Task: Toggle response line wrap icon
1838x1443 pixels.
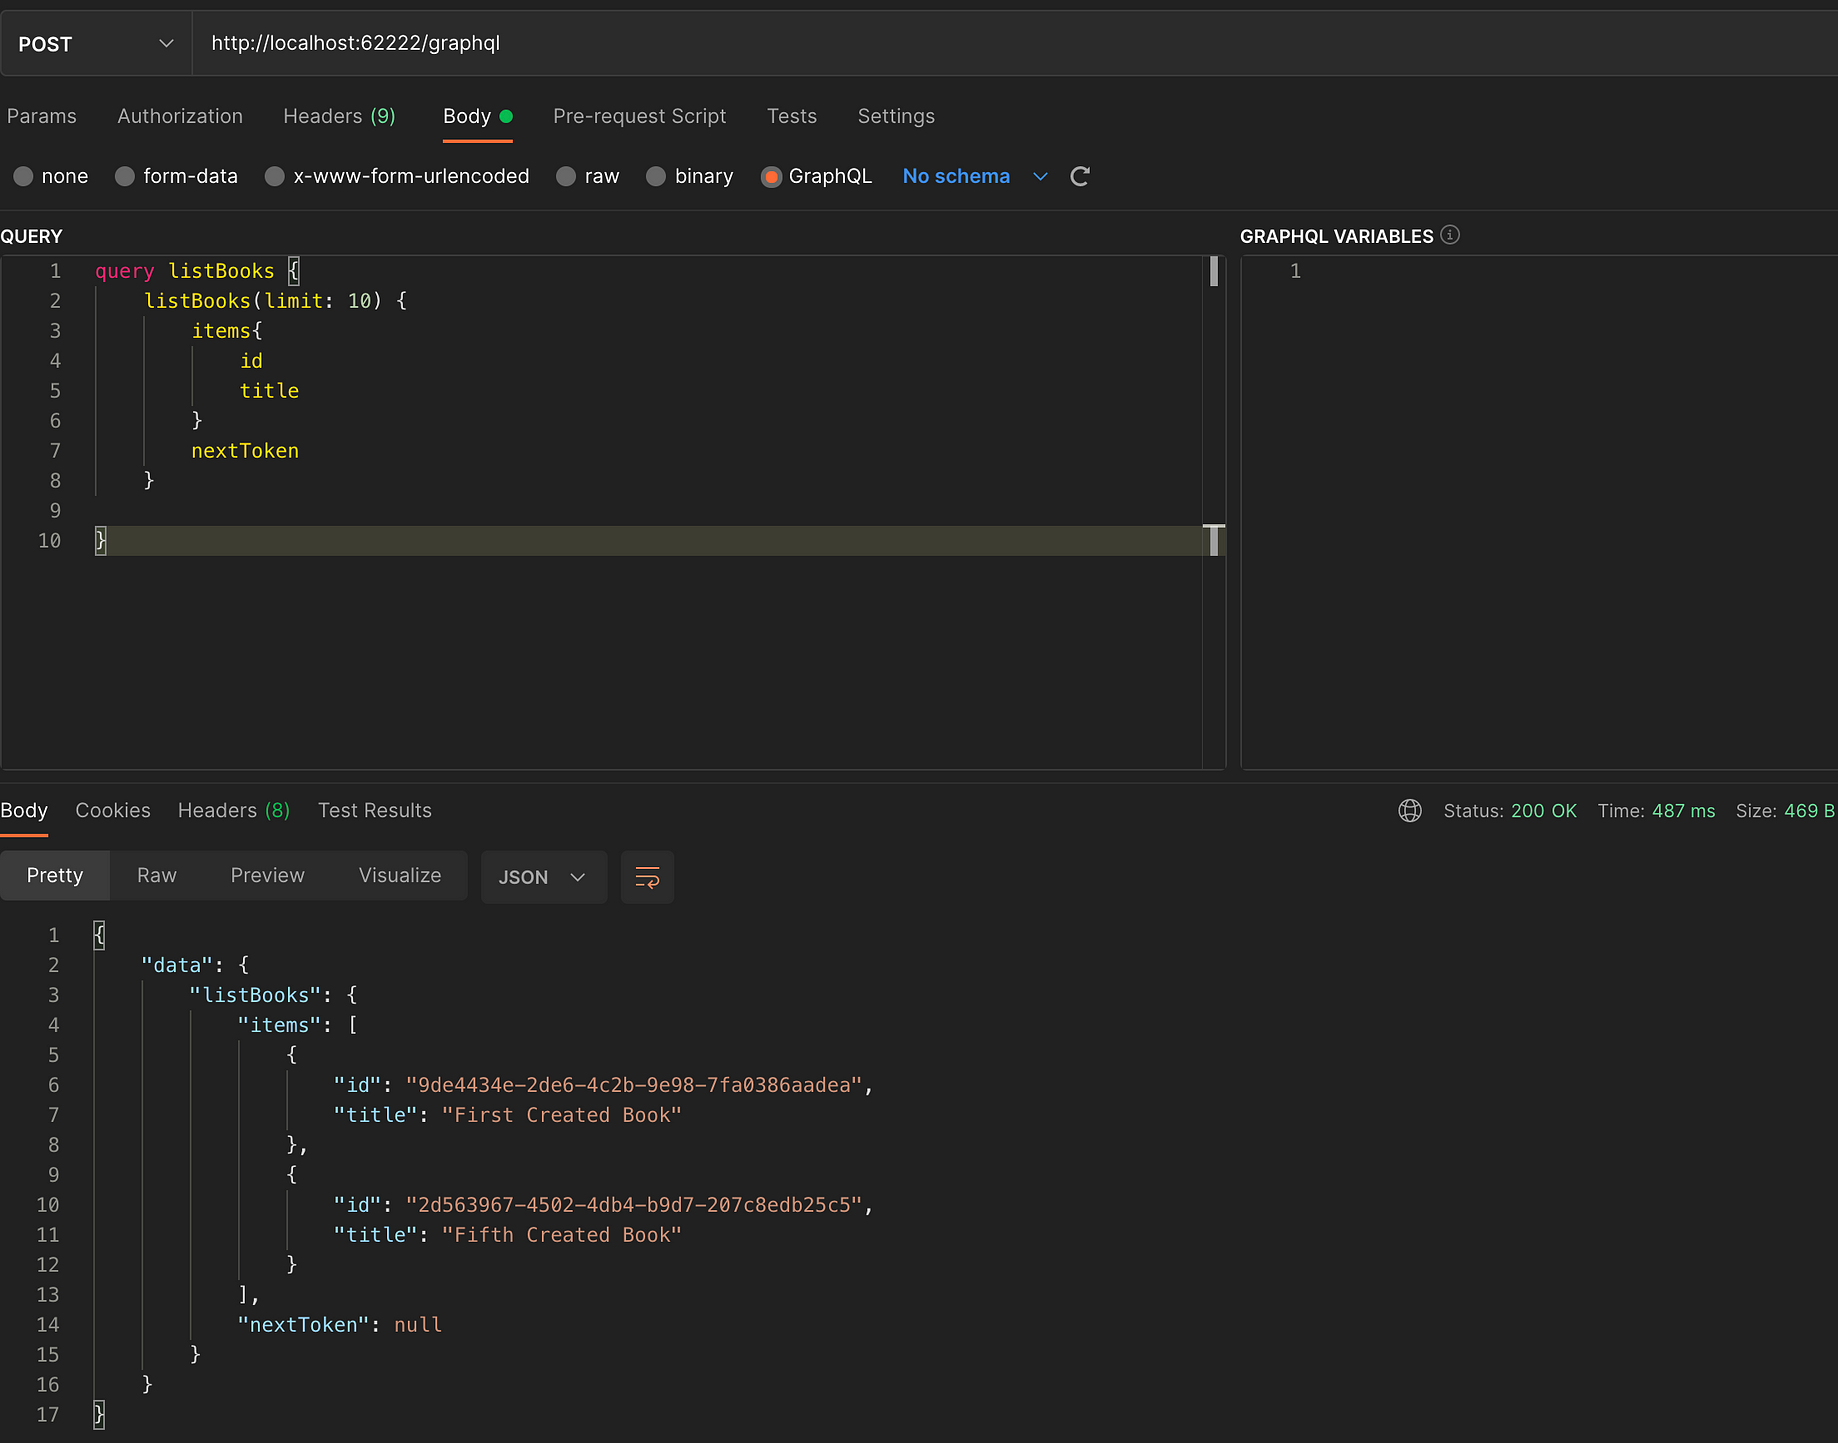Action: 647,877
